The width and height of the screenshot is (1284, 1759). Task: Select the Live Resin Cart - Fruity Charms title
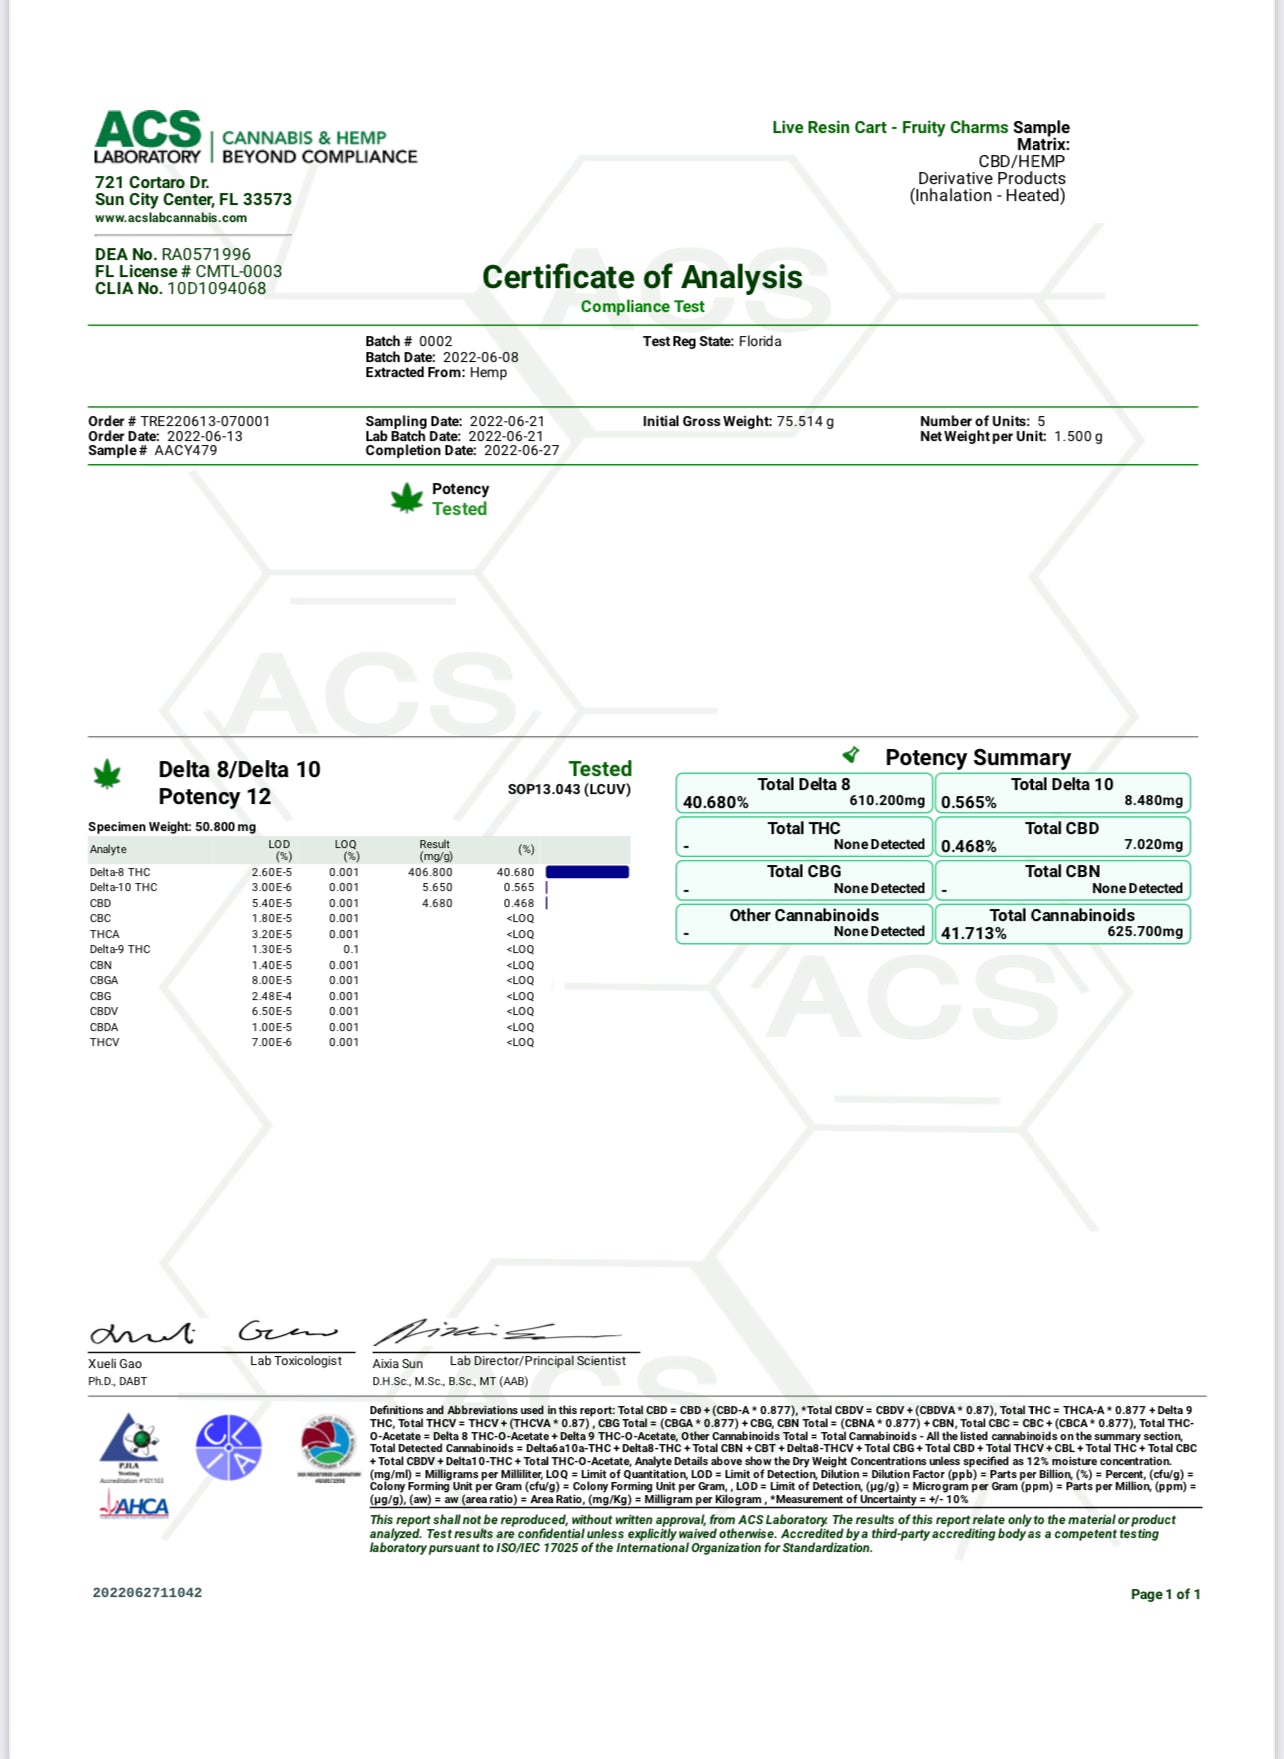pyautogui.click(x=890, y=127)
